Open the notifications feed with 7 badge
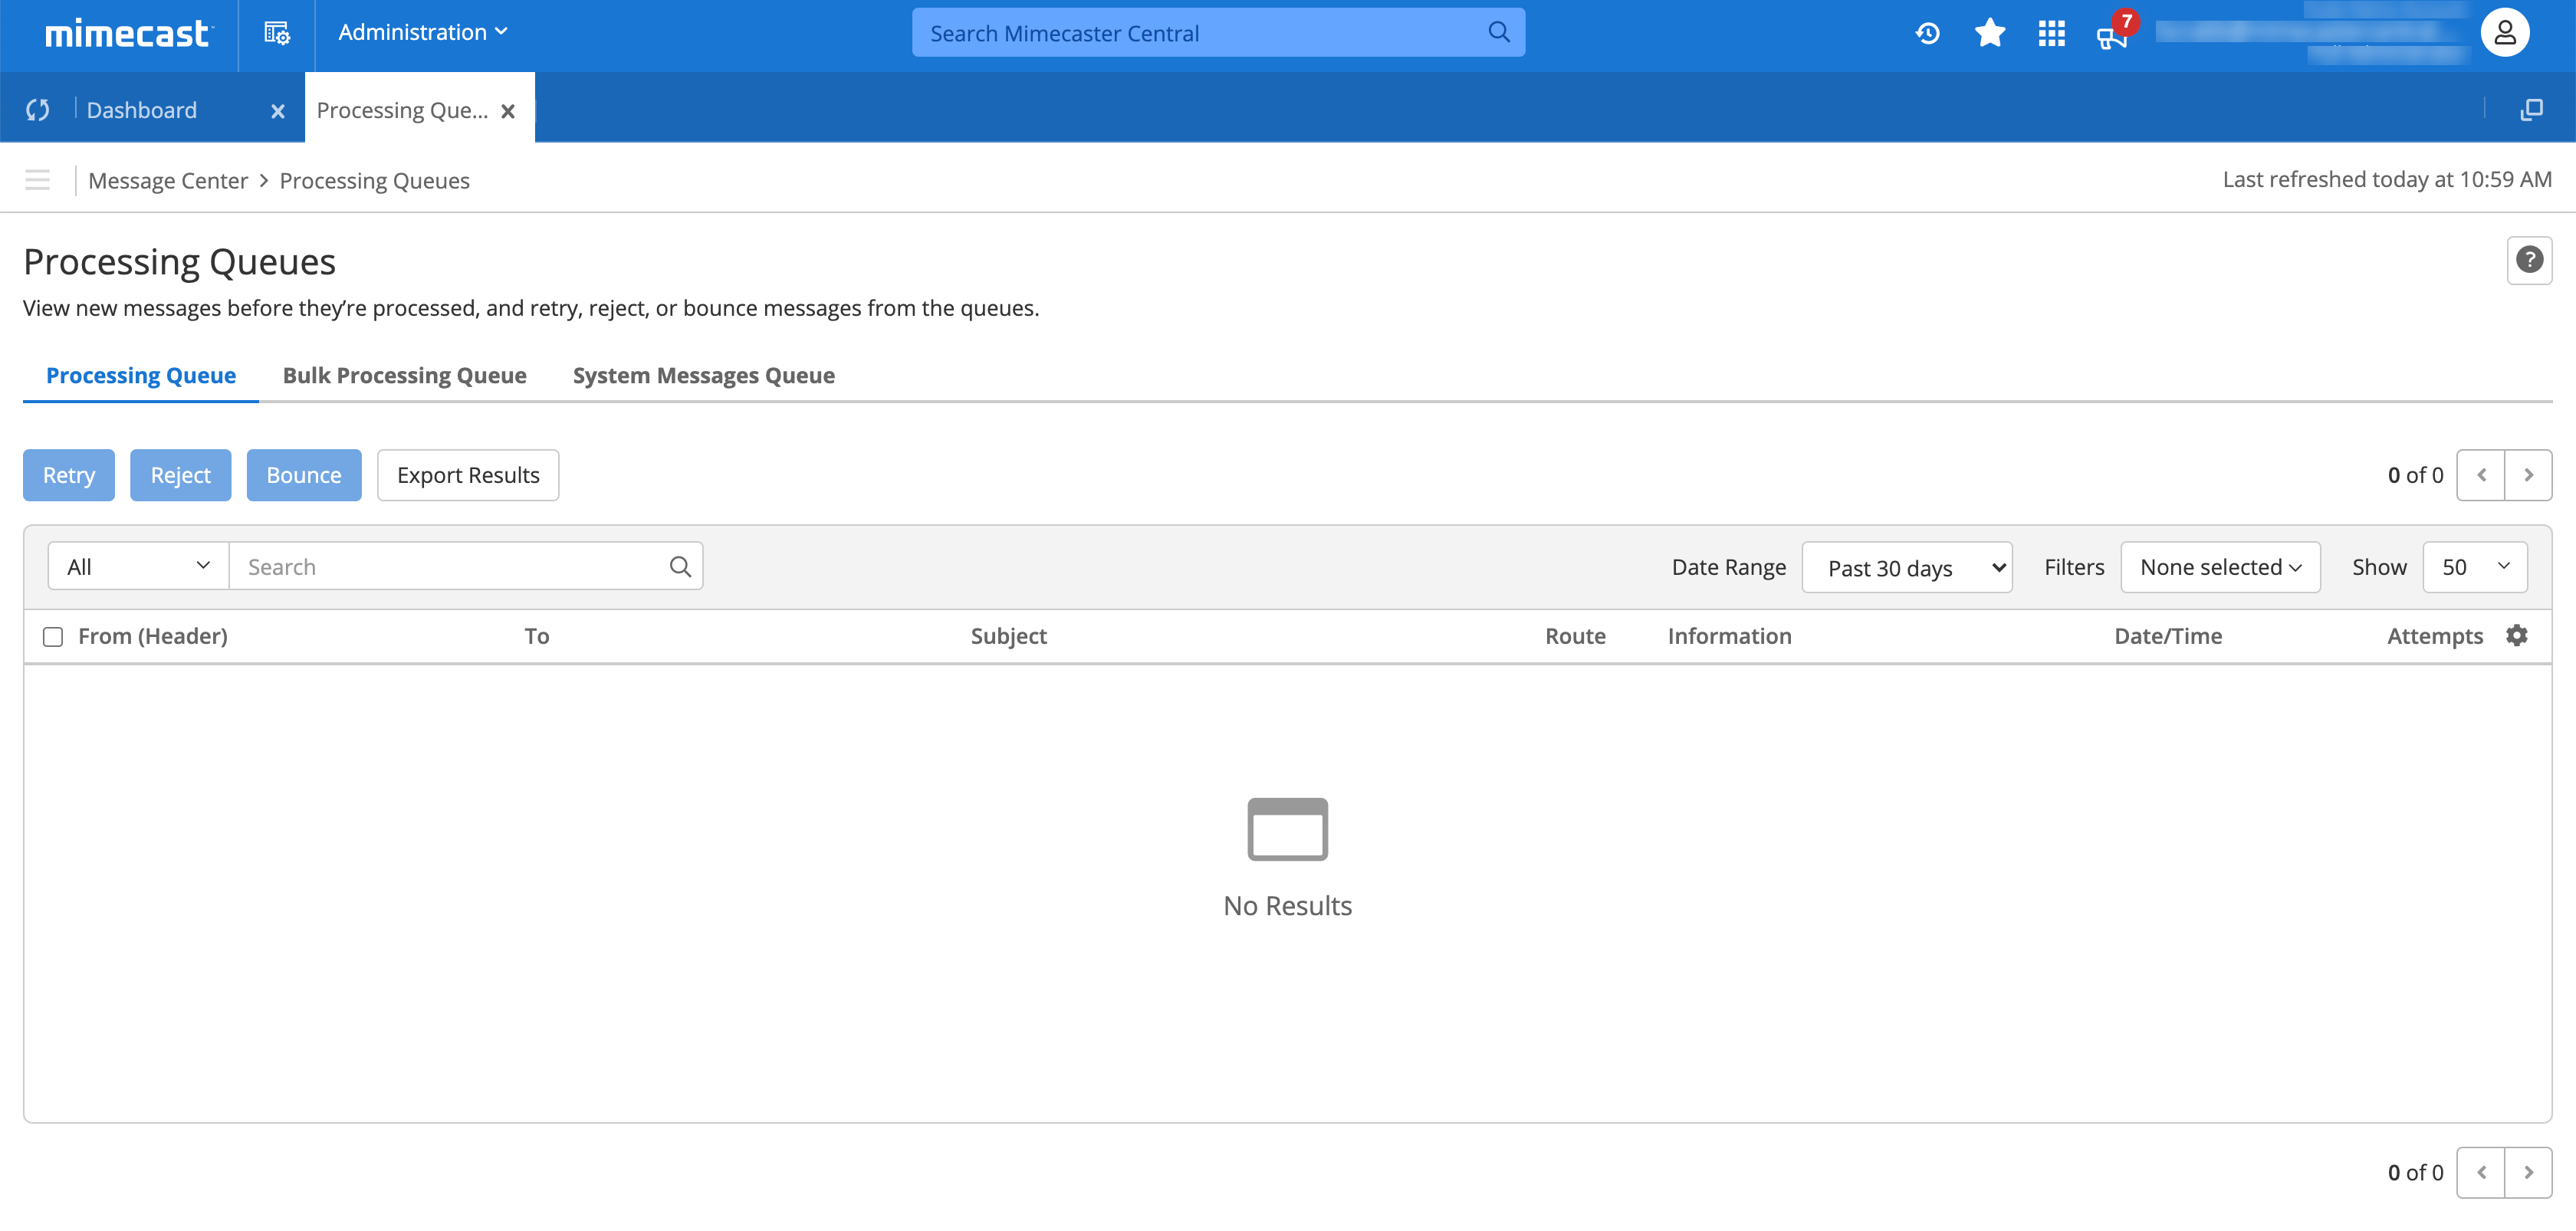Screen dimensions: 2576x1231 pos(2112,35)
